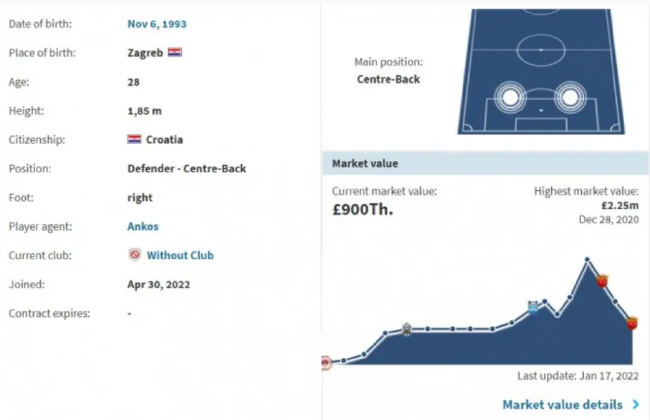Open the Nov 6, 1993 birth date link

[x=157, y=24]
